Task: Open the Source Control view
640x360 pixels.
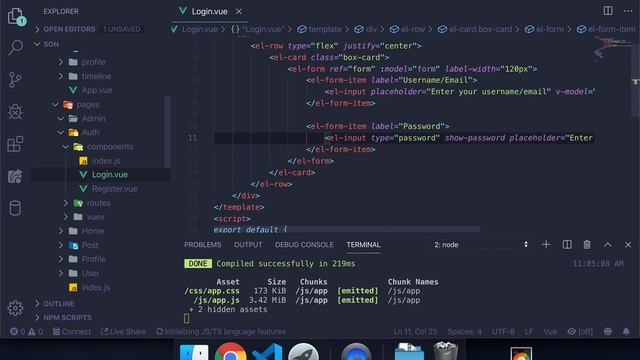Action: tap(15, 80)
